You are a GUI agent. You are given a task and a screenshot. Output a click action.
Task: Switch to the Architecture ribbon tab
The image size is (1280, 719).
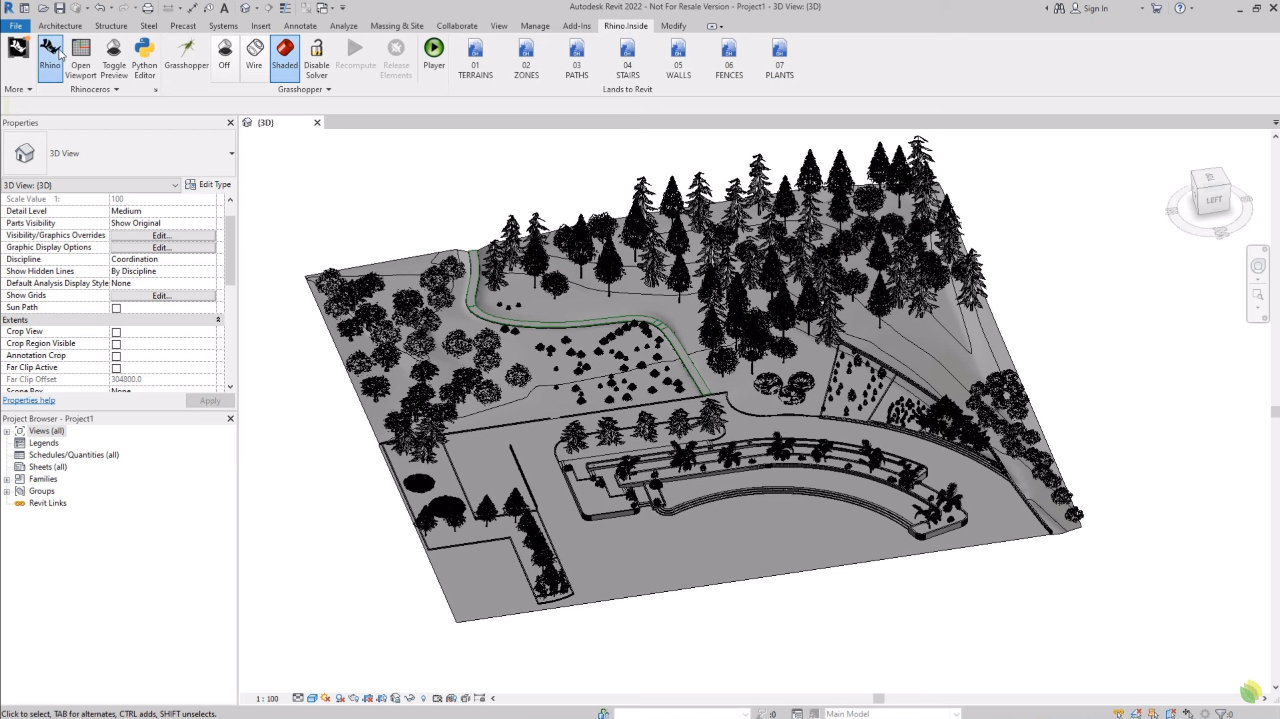pos(60,26)
